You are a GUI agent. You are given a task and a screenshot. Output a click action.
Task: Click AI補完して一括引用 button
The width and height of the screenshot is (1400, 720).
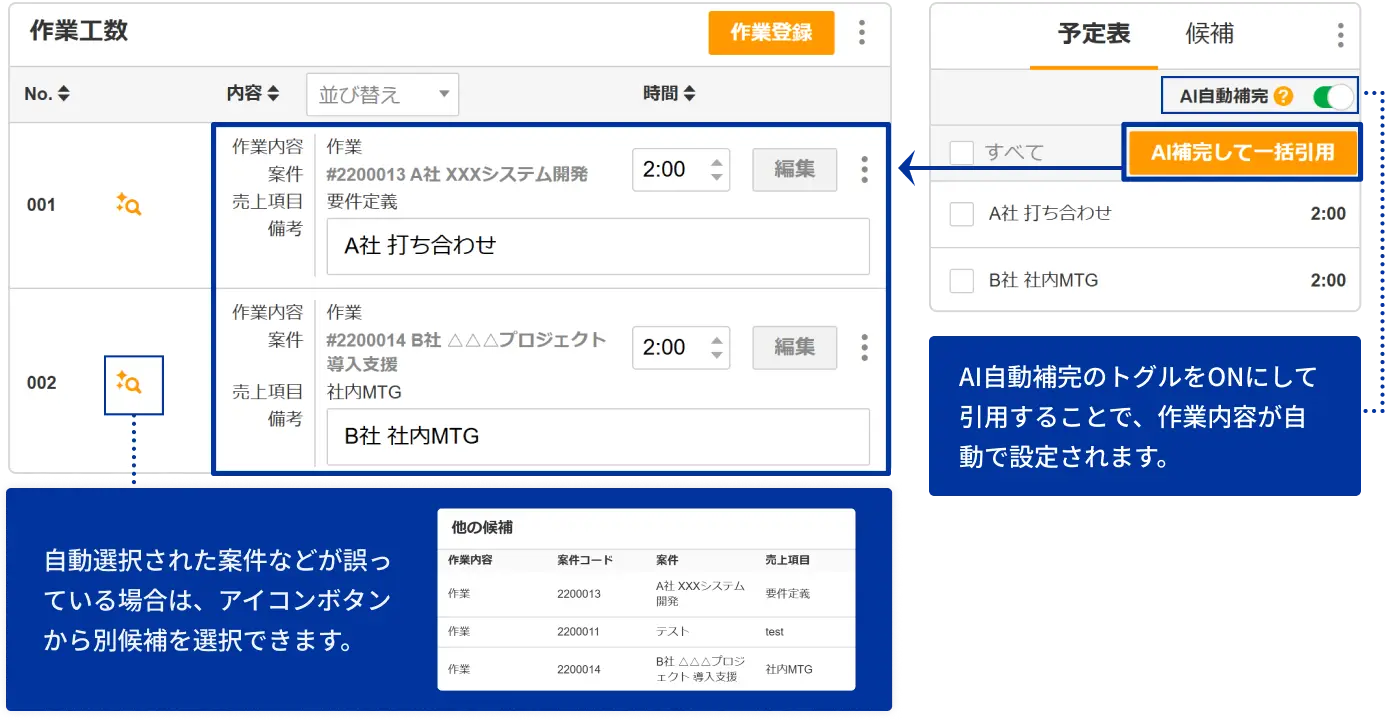[x=1243, y=153]
